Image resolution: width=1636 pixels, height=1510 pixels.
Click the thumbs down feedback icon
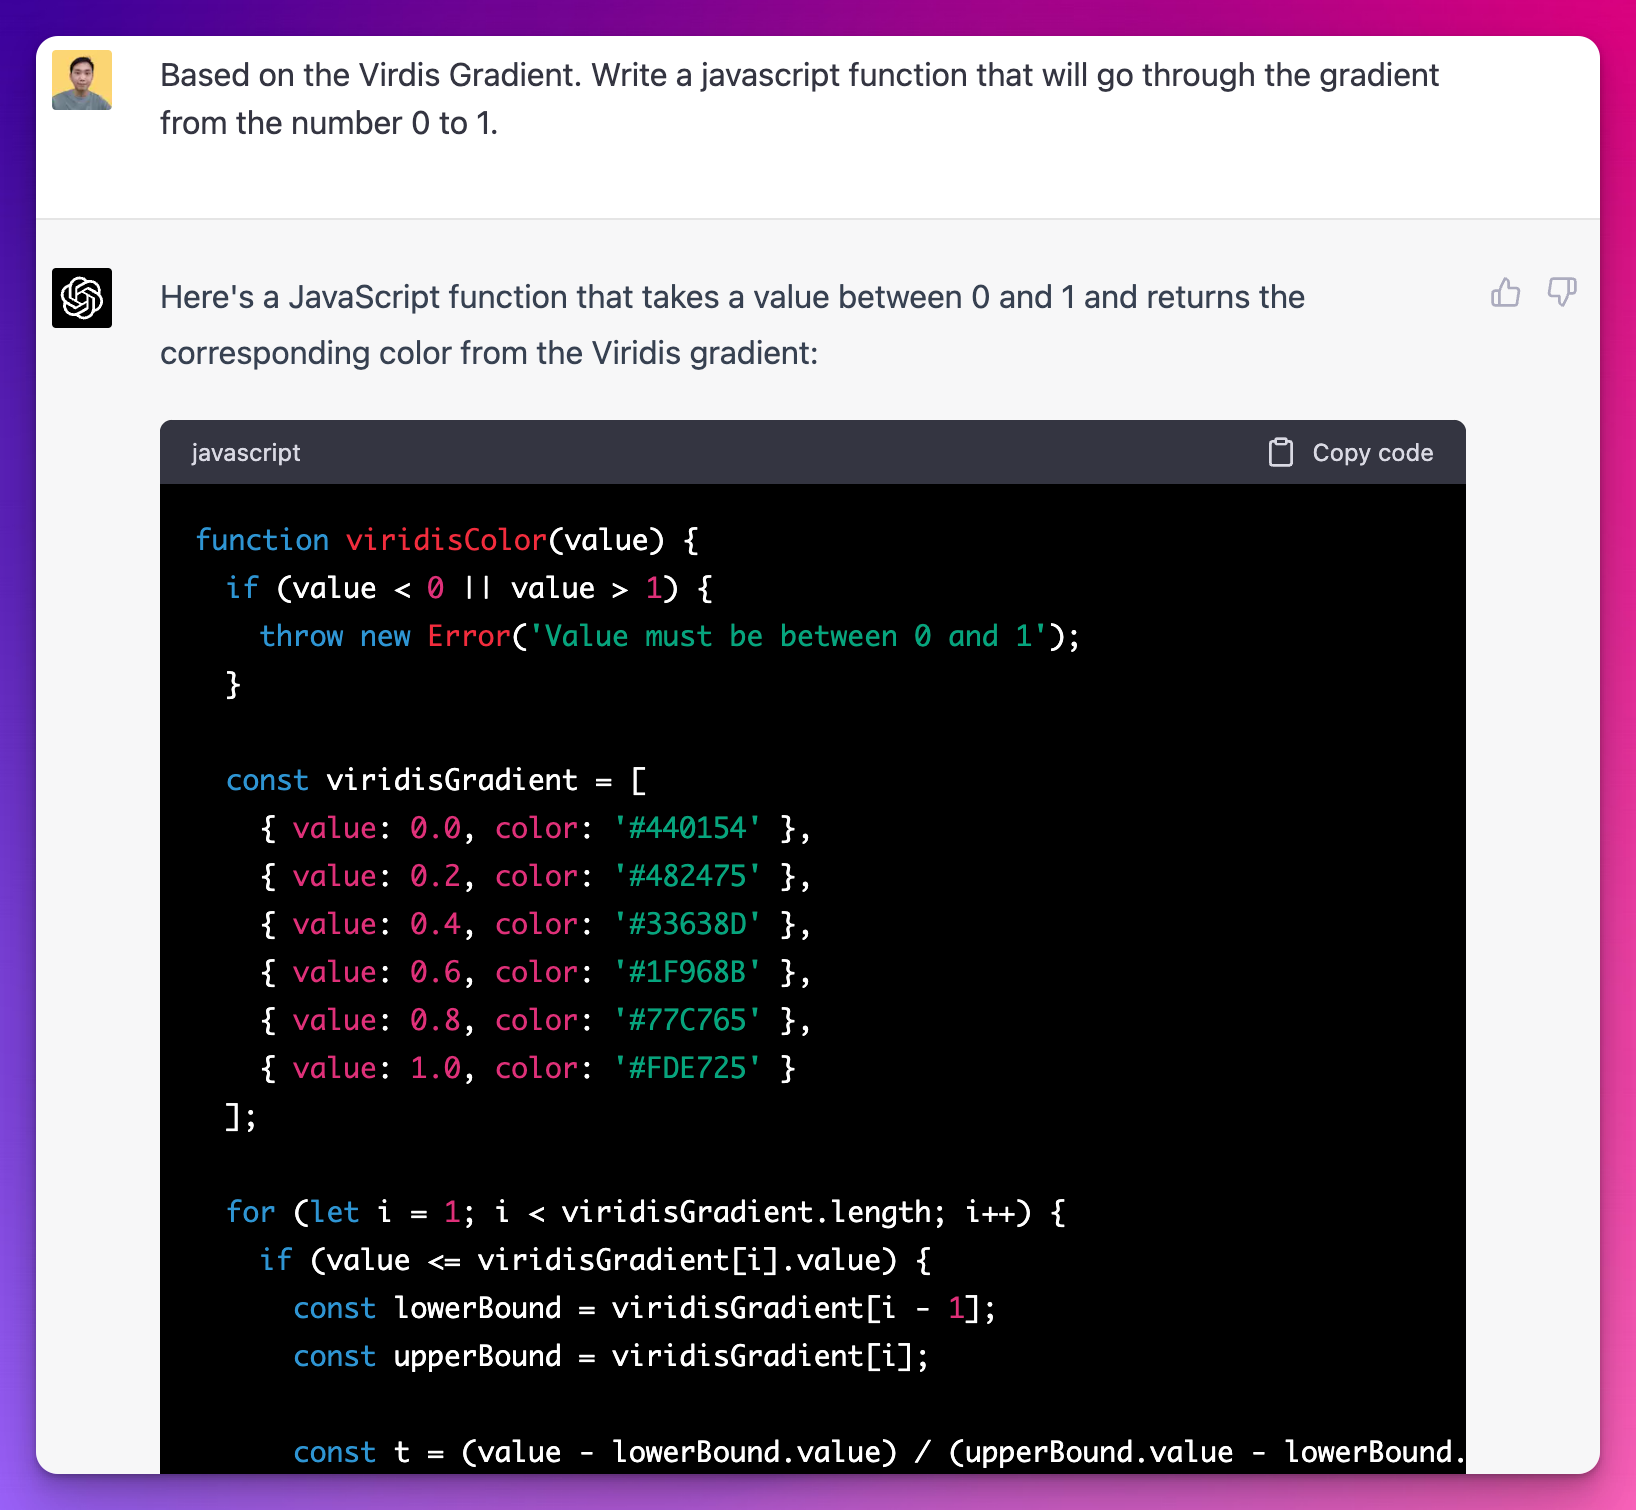1561,293
